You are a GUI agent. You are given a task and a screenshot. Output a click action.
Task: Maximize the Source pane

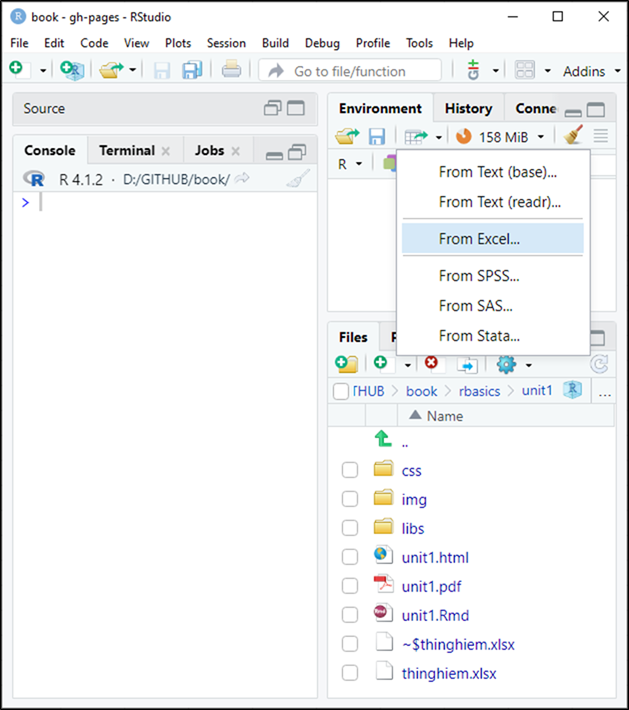click(296, 108)
